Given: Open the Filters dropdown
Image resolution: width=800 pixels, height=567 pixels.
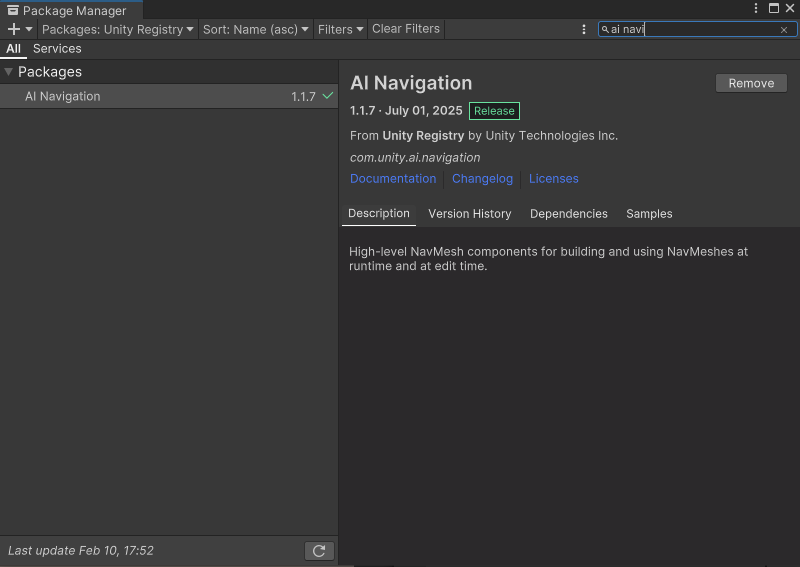Looking at the screenshot, I should point(340,29).
